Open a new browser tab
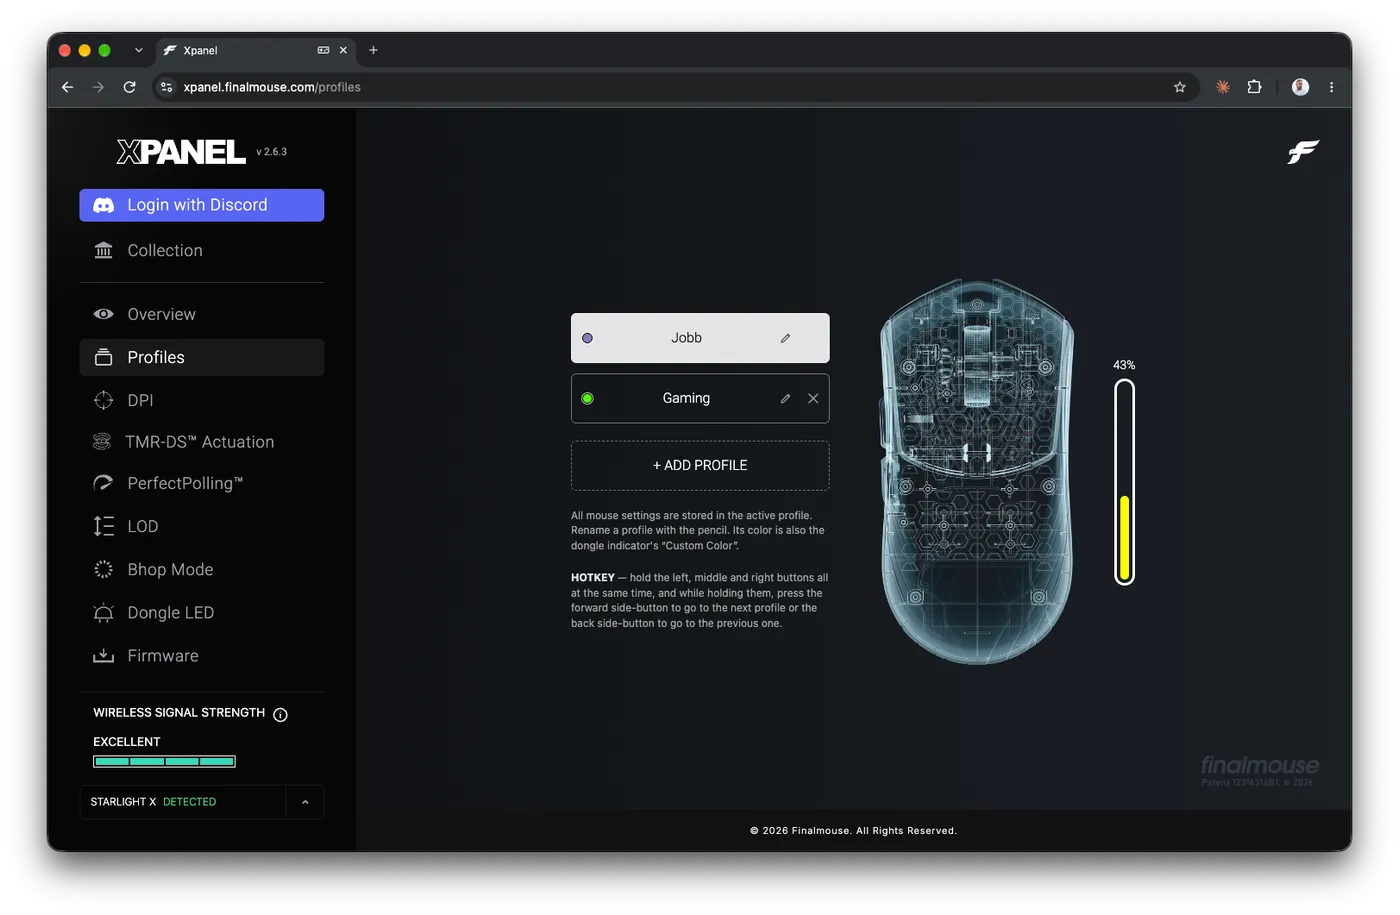Viewport: 1400px width, 915px height. [x=373, y=50]
